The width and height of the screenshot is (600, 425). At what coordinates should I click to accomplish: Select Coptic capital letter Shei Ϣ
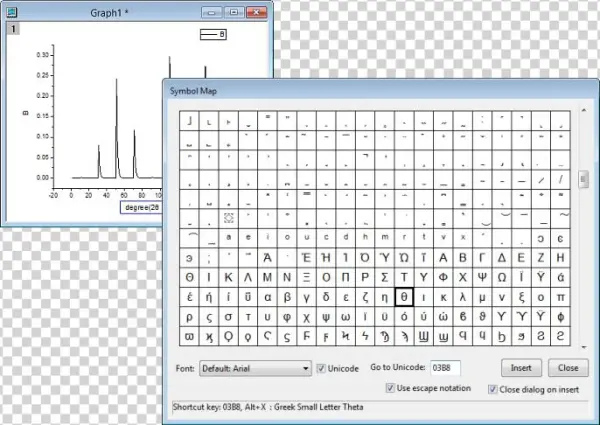tap(424, 336)
